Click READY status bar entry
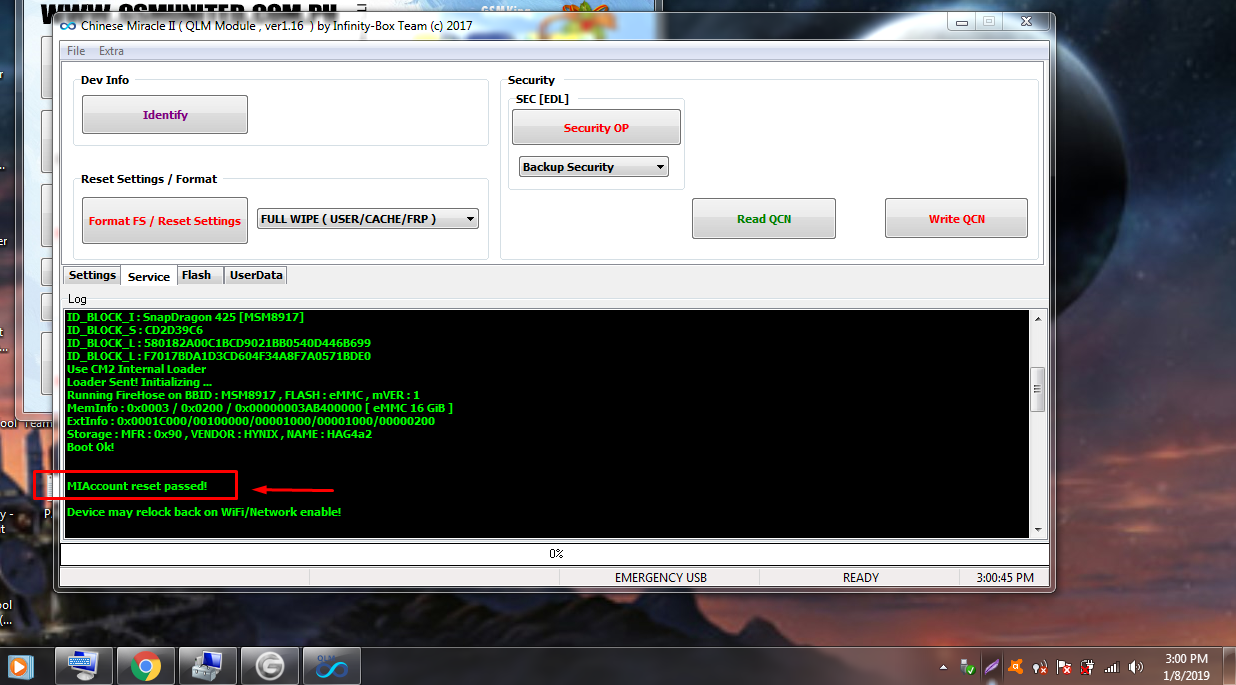This screenshot has height=685, width=1236. click(860, 577)
